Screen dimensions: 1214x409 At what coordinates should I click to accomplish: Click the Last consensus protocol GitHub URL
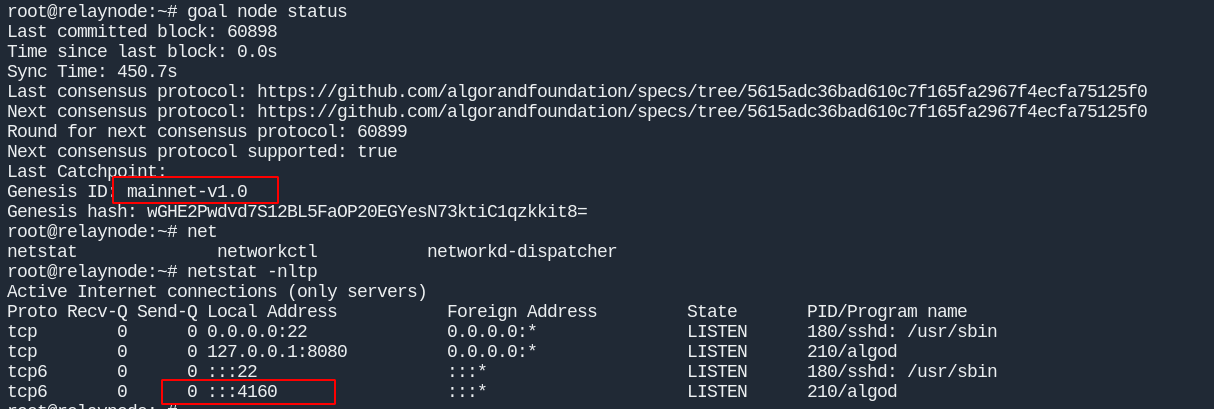pyautogui.click(x=701, y=92)
